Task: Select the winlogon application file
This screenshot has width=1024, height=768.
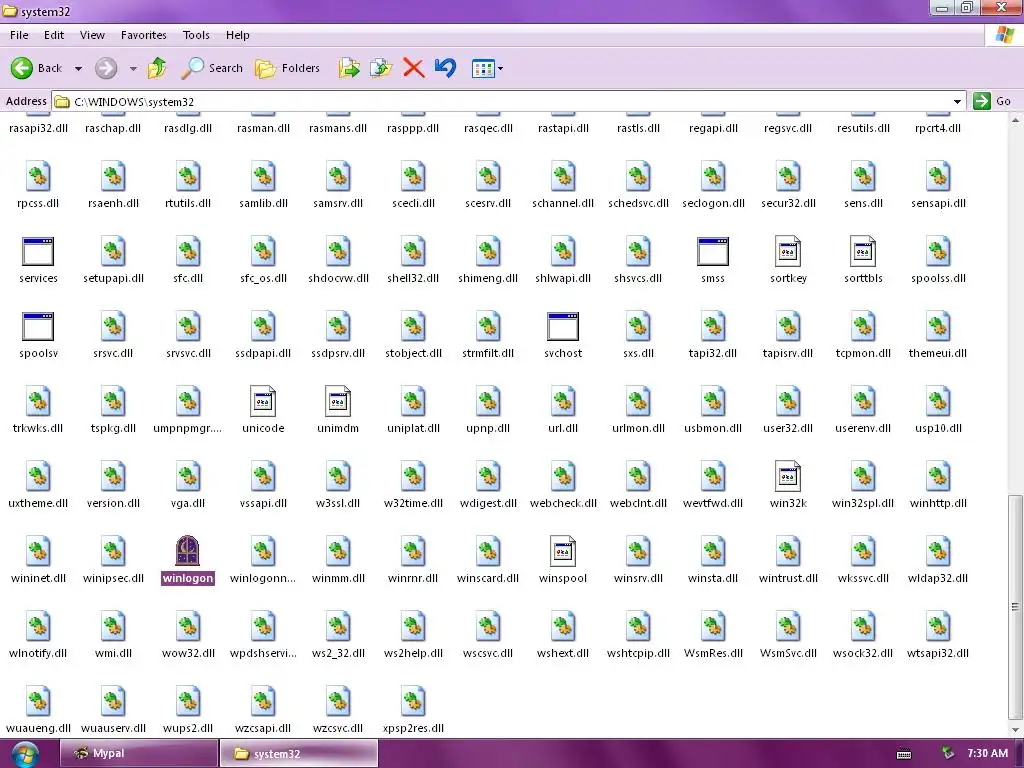Action: pos(187,560)
